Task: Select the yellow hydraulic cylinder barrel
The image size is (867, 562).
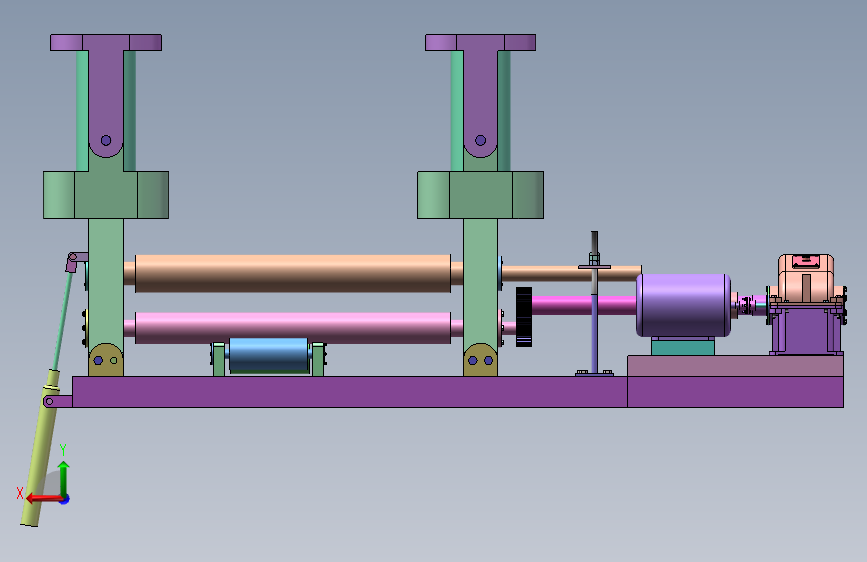Action: click(40, 449)
